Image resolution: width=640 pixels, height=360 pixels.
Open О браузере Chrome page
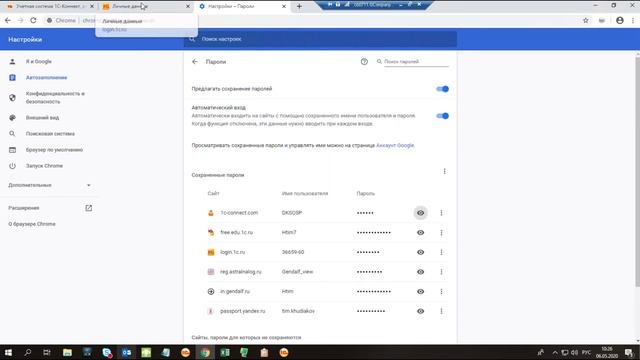point(32,224)
